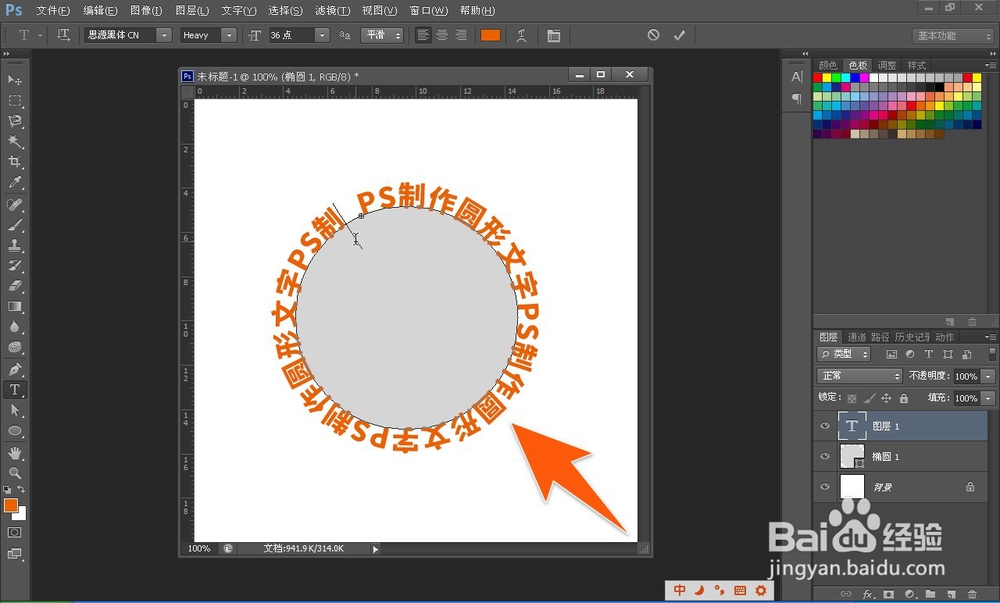The height and width of the screenshot is (603, 1000).
Task: Toggle the layer filter switch
Action: [x=992, y=354]
